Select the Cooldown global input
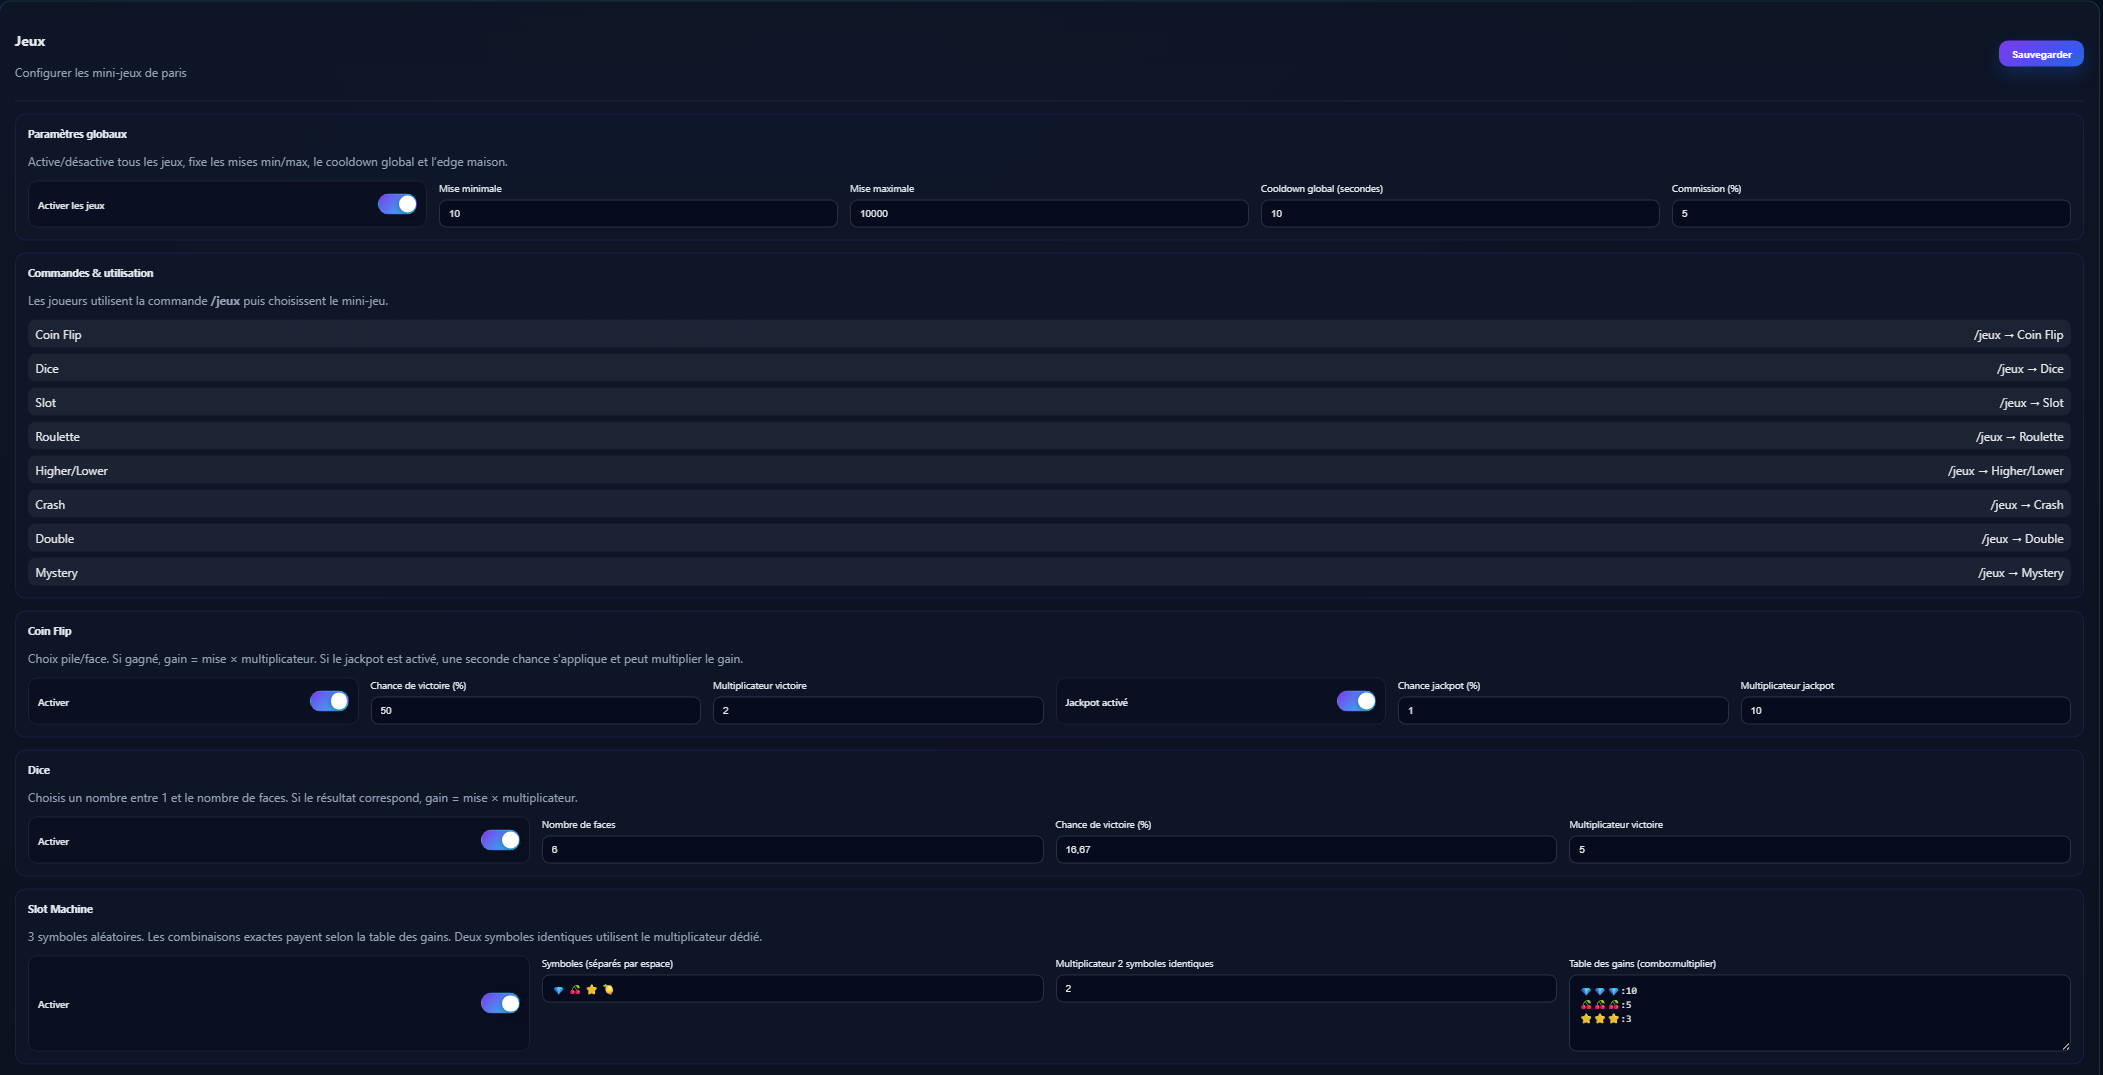Screen dimensions: 2103x1075 click(x=1459, y=214)
